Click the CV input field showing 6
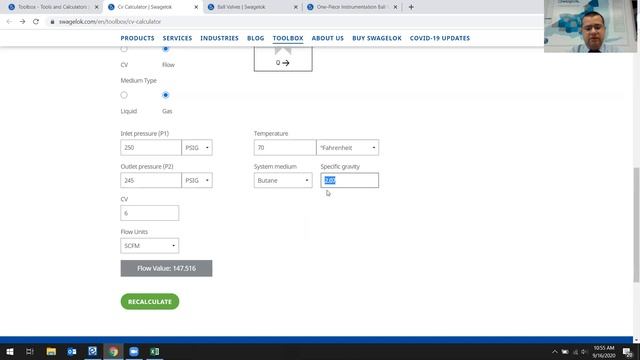This screenshot has width=640, height=360. (149, 213)
